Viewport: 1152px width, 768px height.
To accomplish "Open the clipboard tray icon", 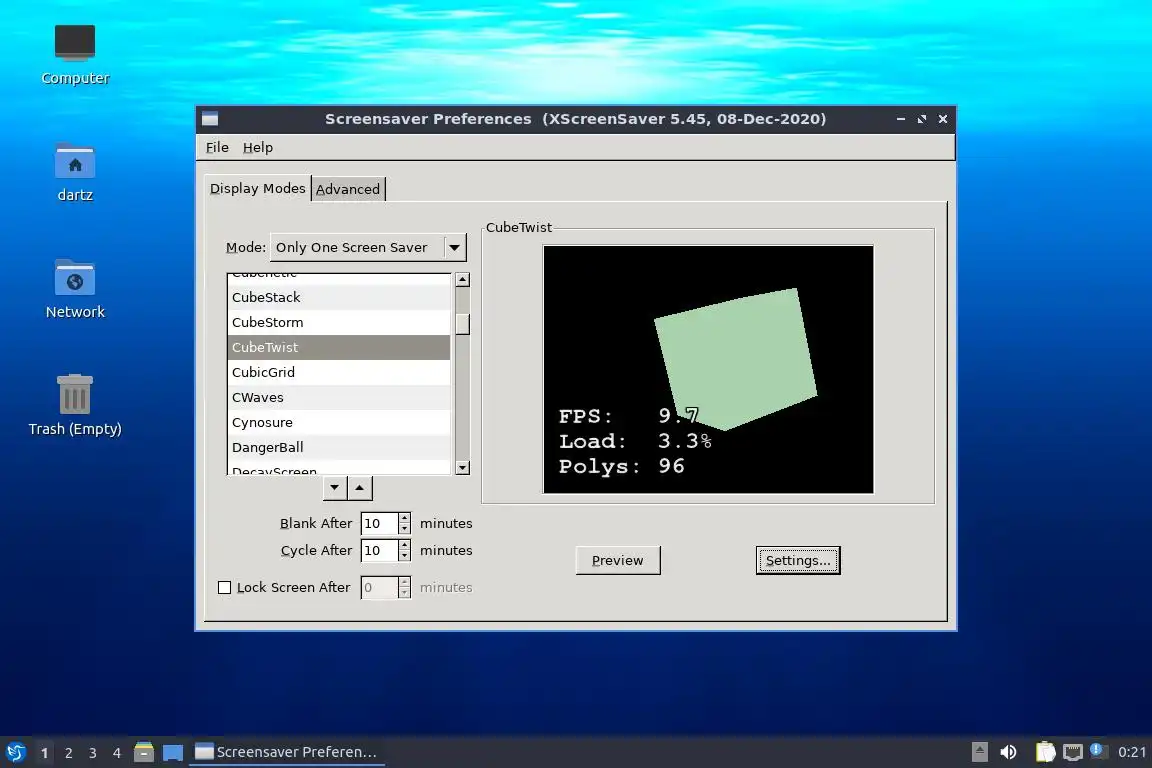I will (x=1045, y=752).
